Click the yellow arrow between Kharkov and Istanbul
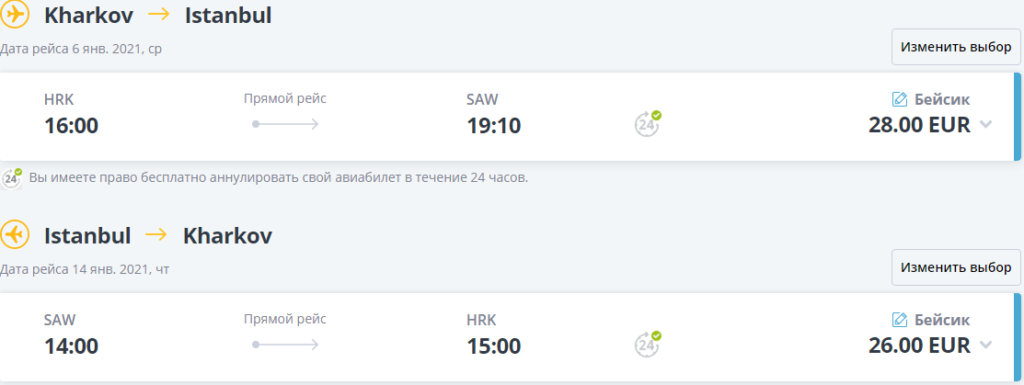Screen dimensions: 1024x385 159,15
